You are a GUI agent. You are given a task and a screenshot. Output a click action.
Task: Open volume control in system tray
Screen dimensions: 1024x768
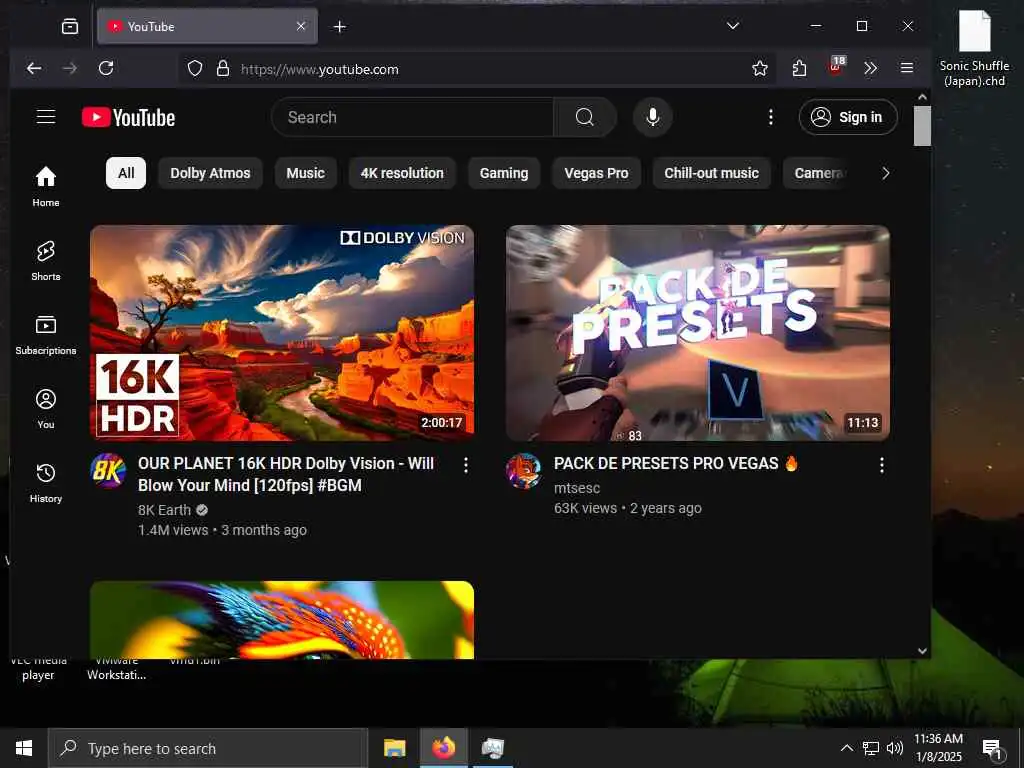click(x=895, y=748)
